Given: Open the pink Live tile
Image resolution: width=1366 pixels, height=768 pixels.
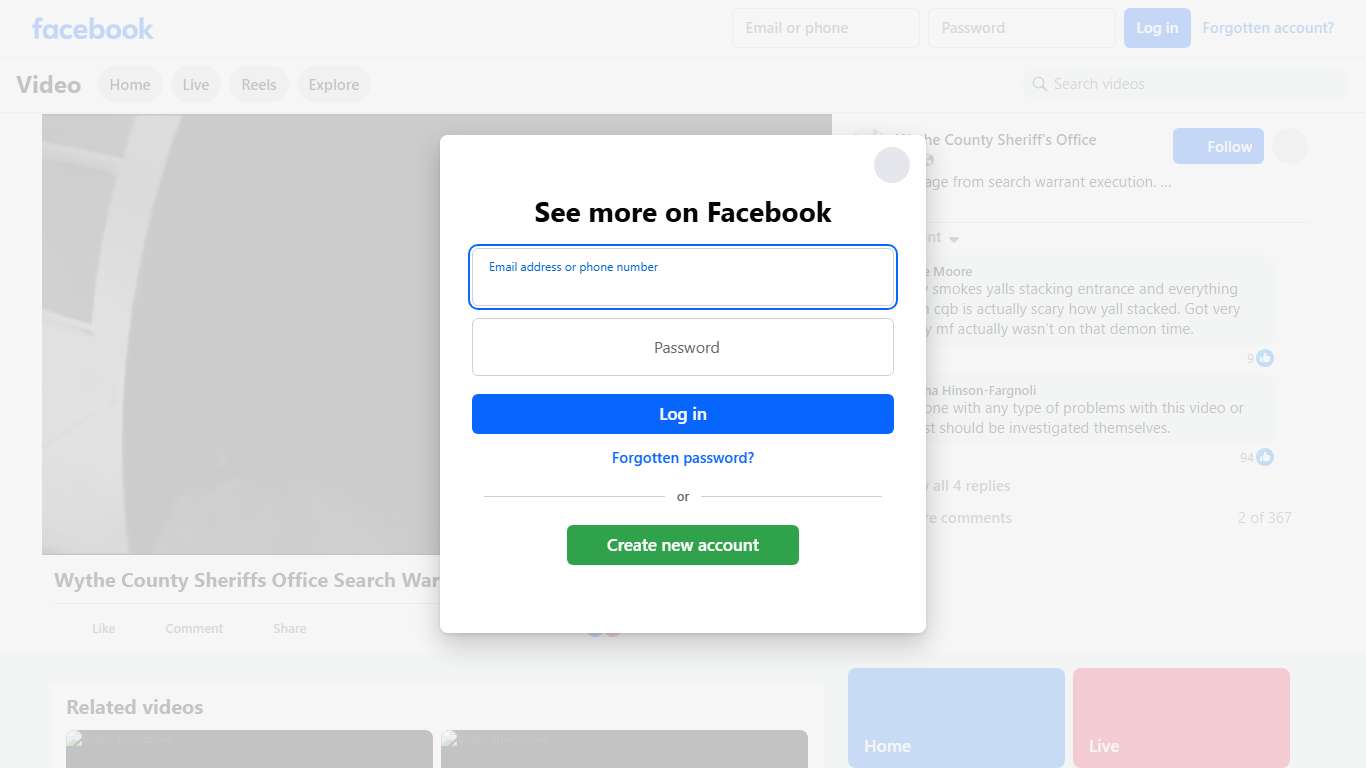Looking at the screenshot, I should pos(1181,718).
